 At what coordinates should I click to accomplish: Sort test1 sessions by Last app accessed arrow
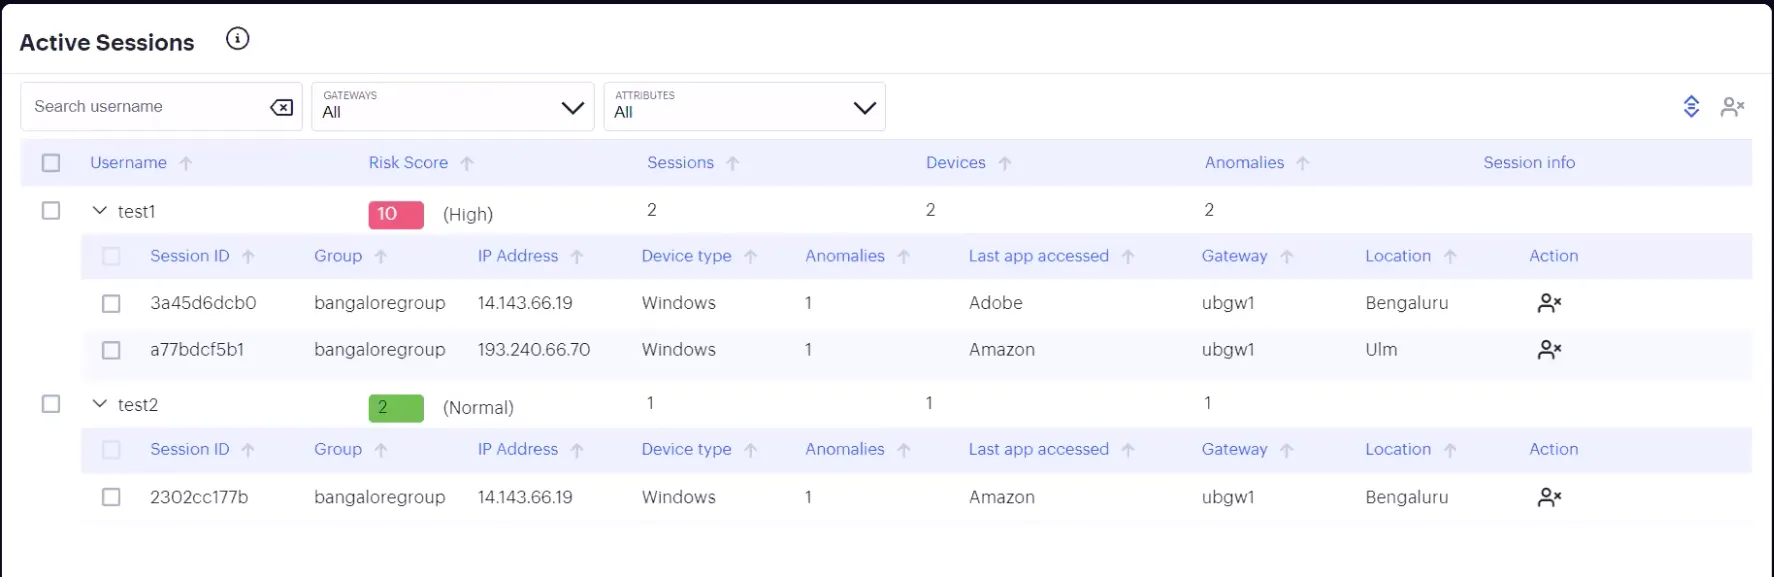1128,257
